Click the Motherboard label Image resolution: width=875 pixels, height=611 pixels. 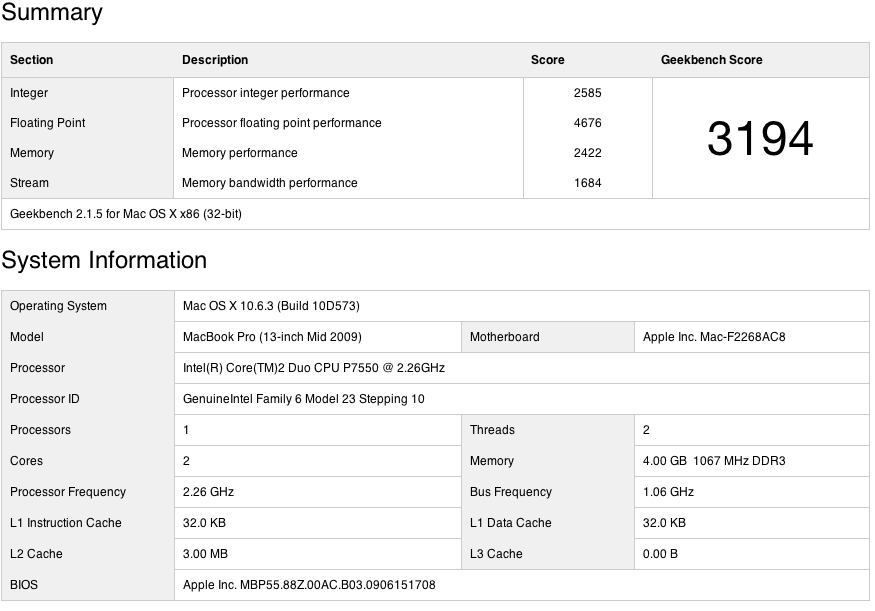504,337
